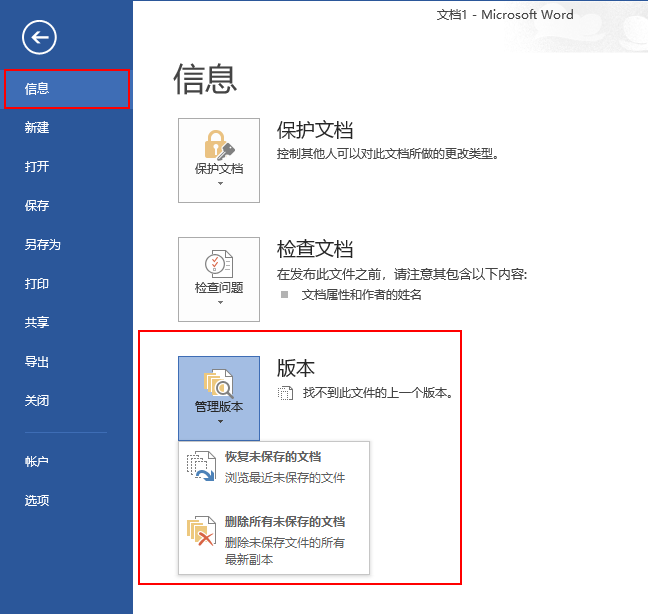Choose 另存为 in the sidebar
Screen dimensions: 648x614
[43, 245]
